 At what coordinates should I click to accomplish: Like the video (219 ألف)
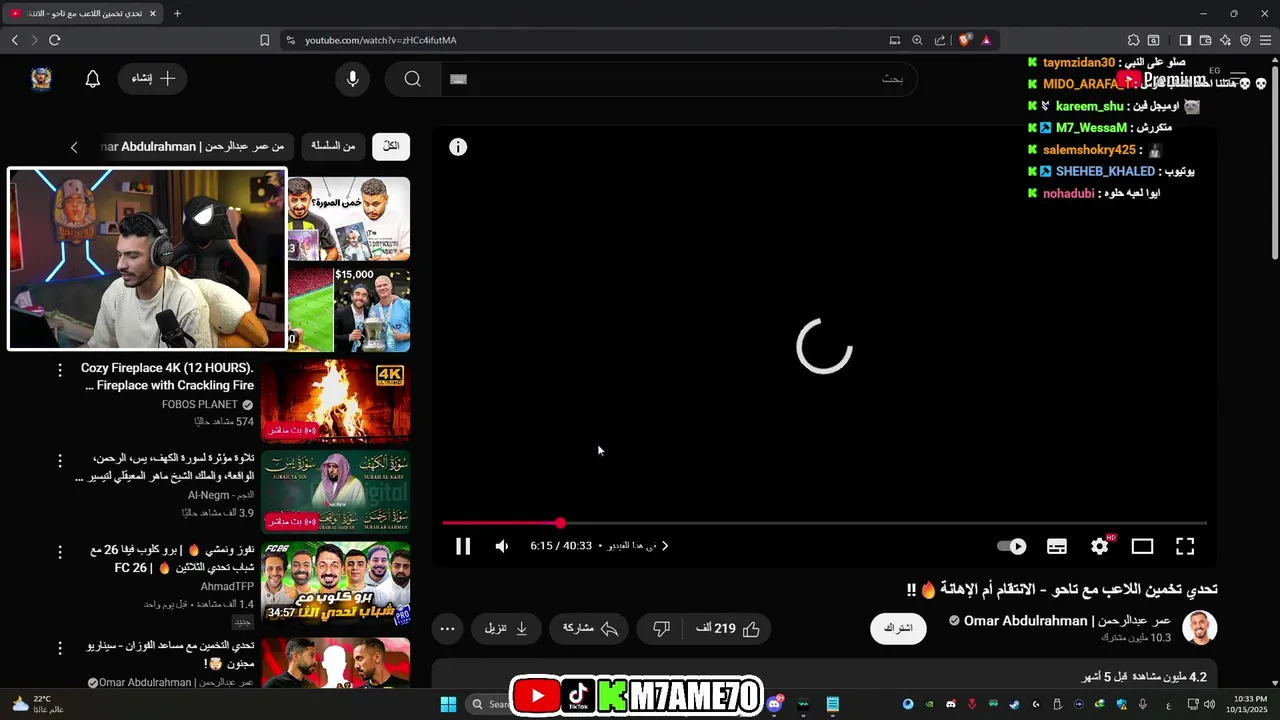[728, 628]
